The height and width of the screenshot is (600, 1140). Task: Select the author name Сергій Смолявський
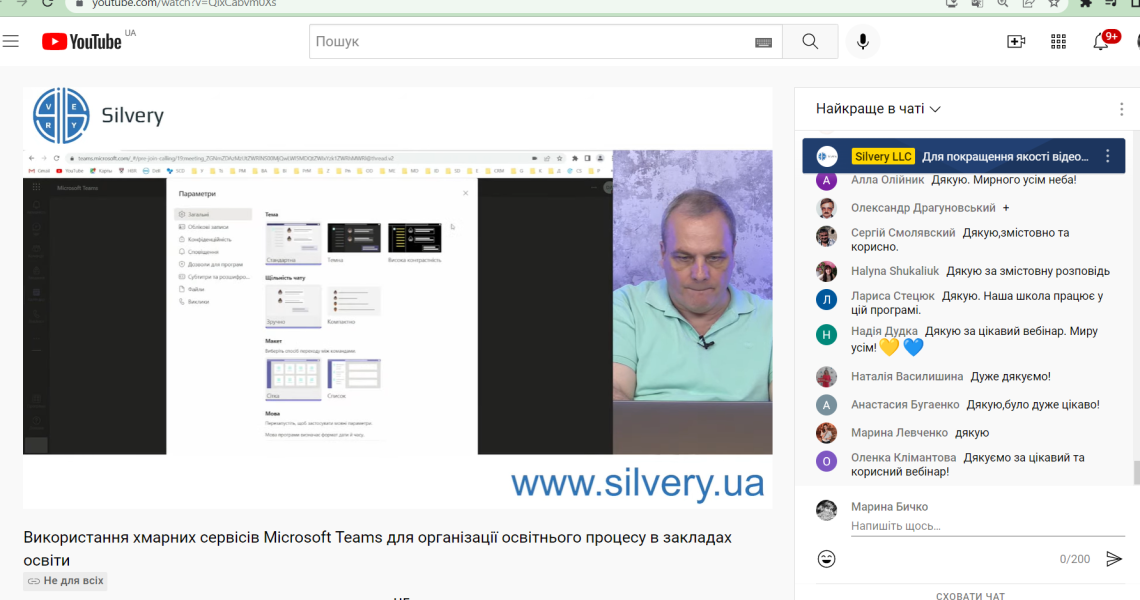pyautogui.click(x=903, y=233)
